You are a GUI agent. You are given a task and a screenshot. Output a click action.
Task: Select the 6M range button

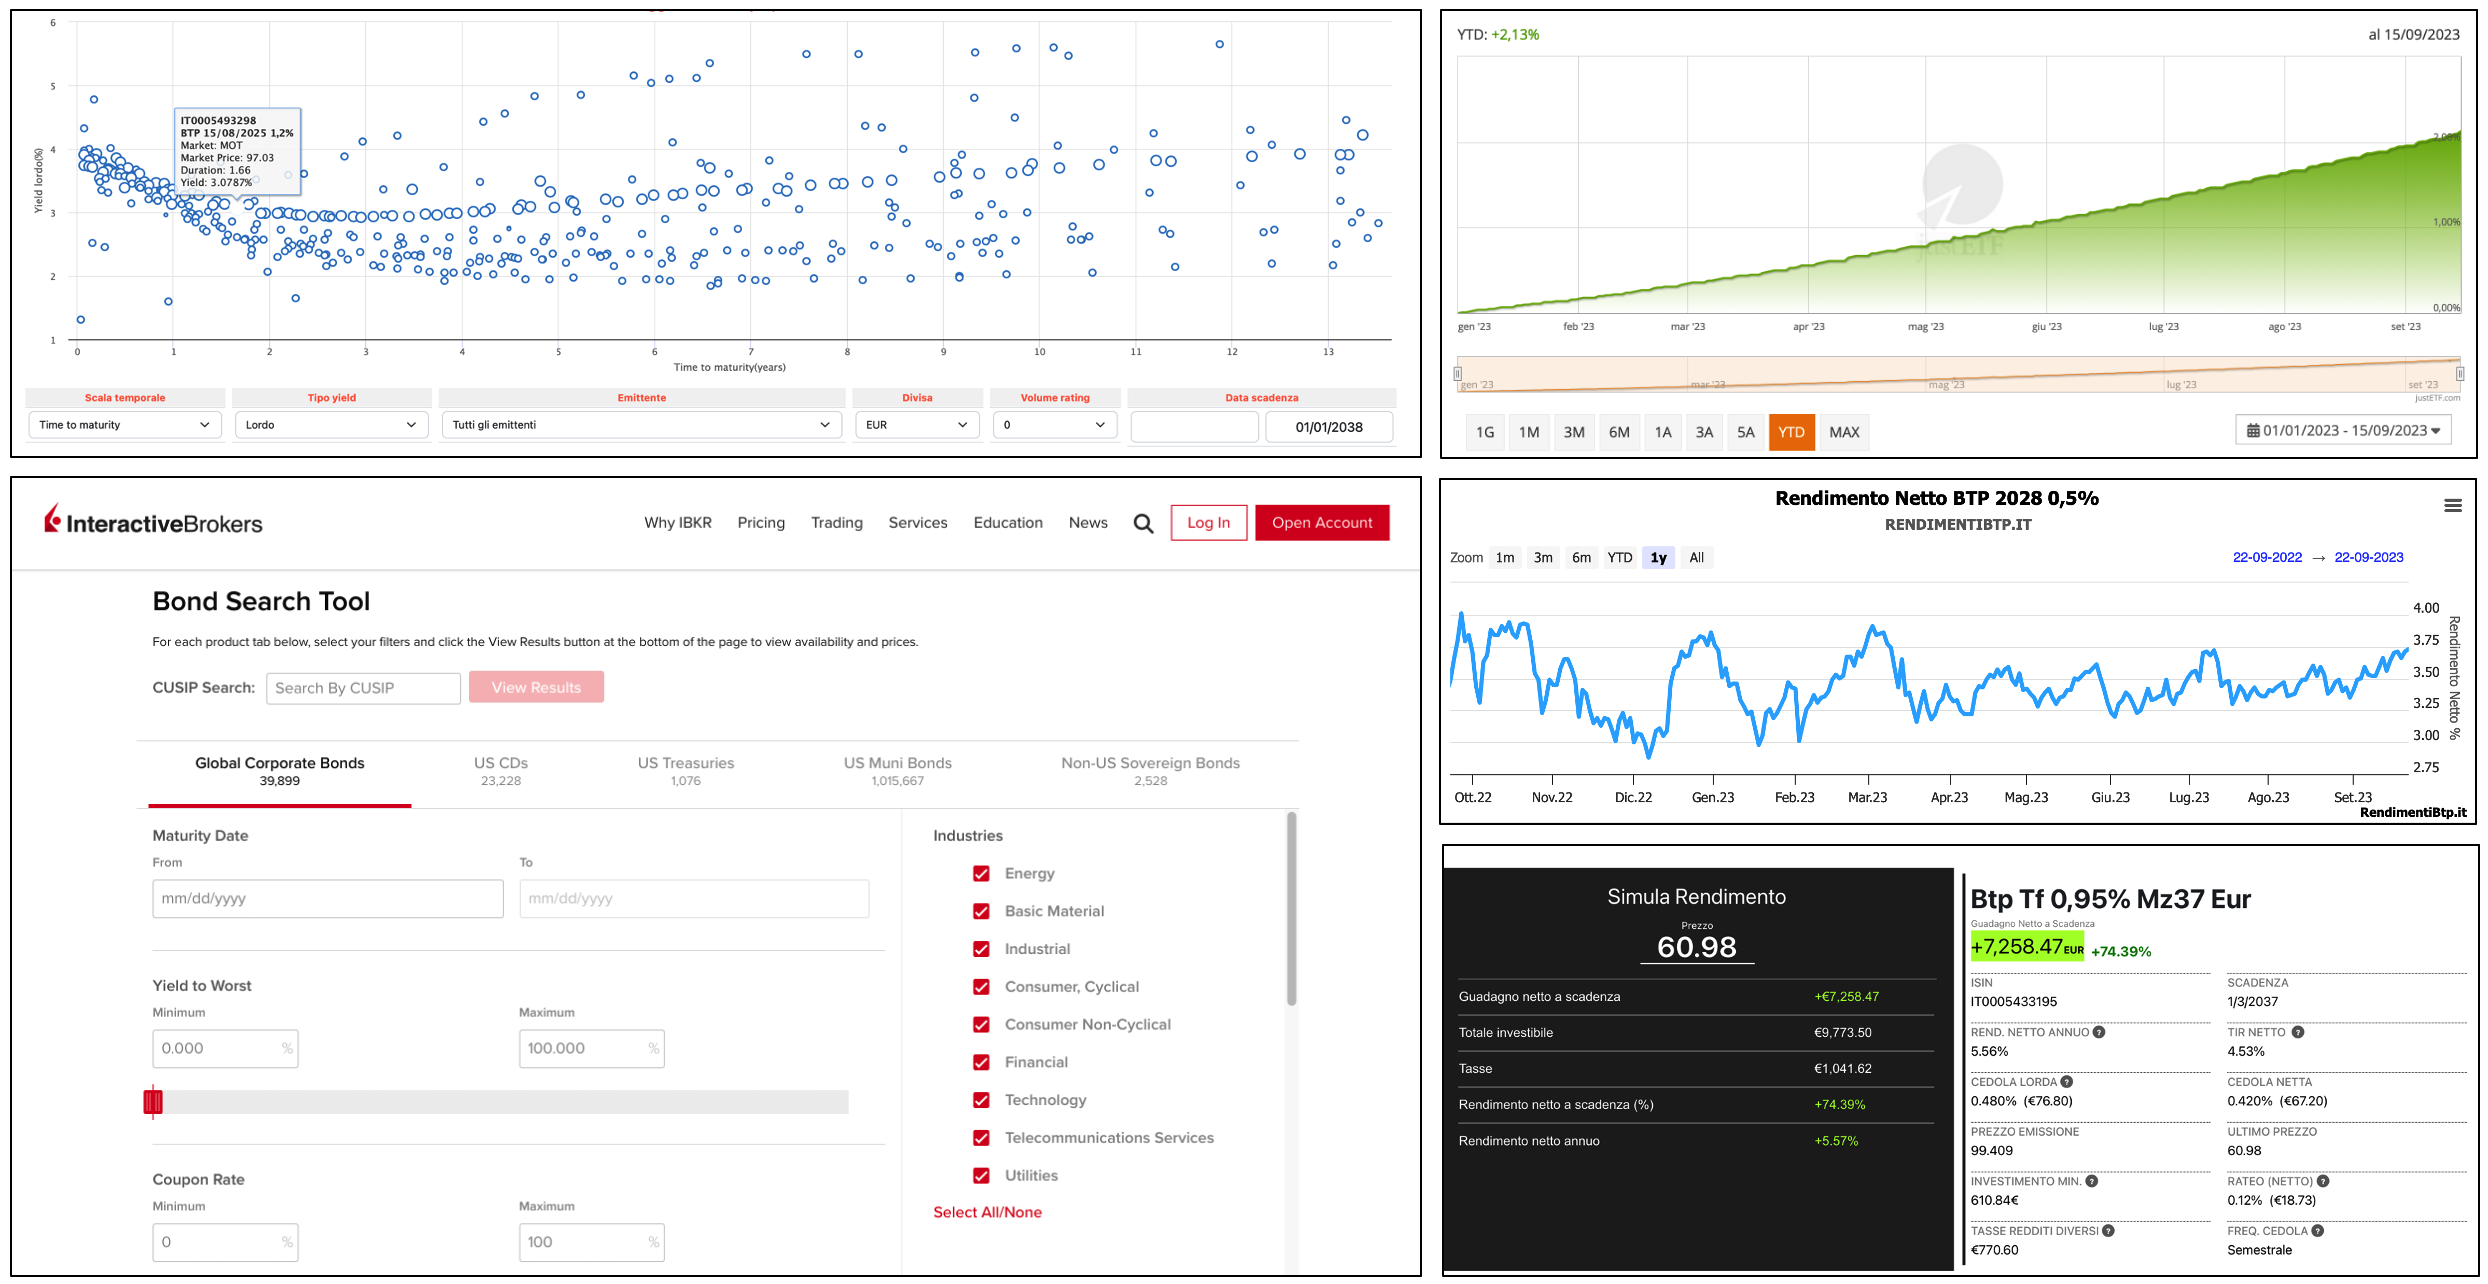tap(1619, 432)
